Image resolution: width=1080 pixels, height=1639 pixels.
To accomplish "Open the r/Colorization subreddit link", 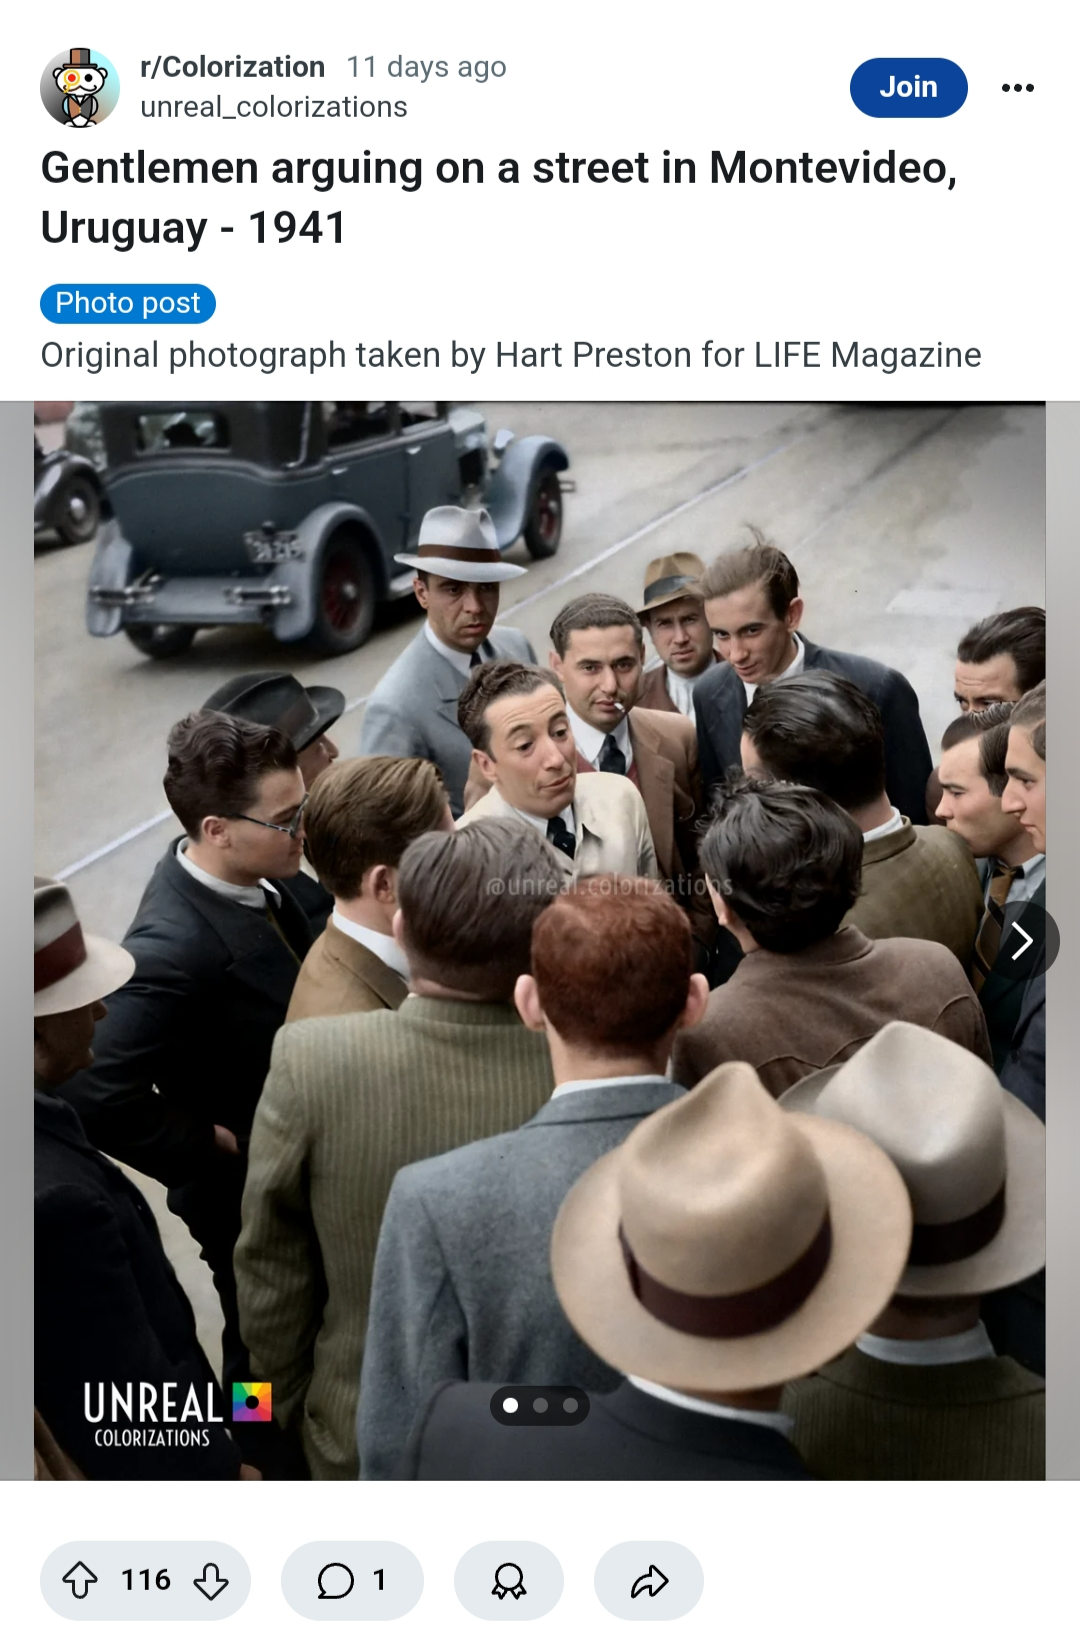I will tap(233, 67).
